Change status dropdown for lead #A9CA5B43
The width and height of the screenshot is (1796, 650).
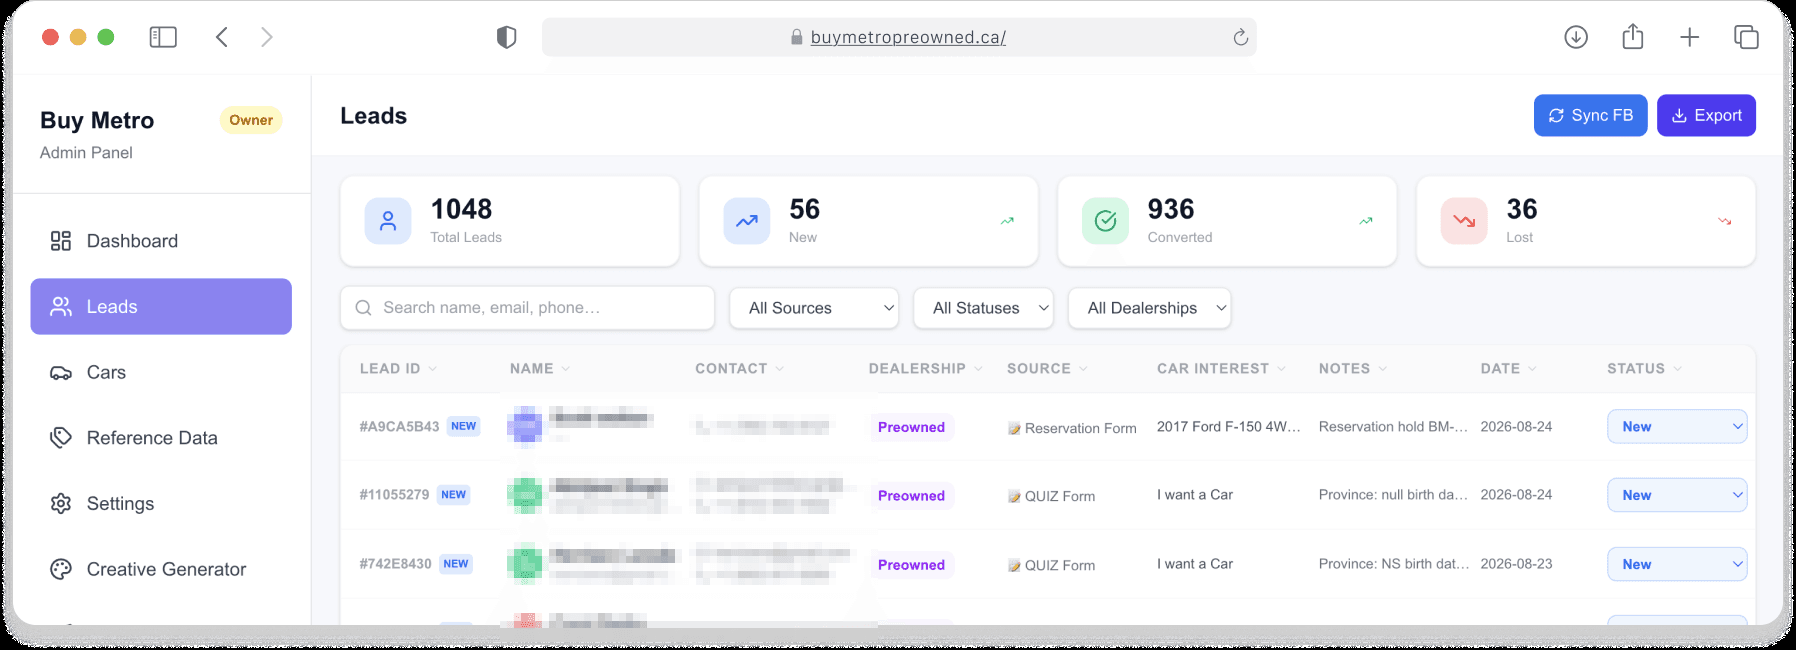pyautogui.click(x=1677, y=426)
